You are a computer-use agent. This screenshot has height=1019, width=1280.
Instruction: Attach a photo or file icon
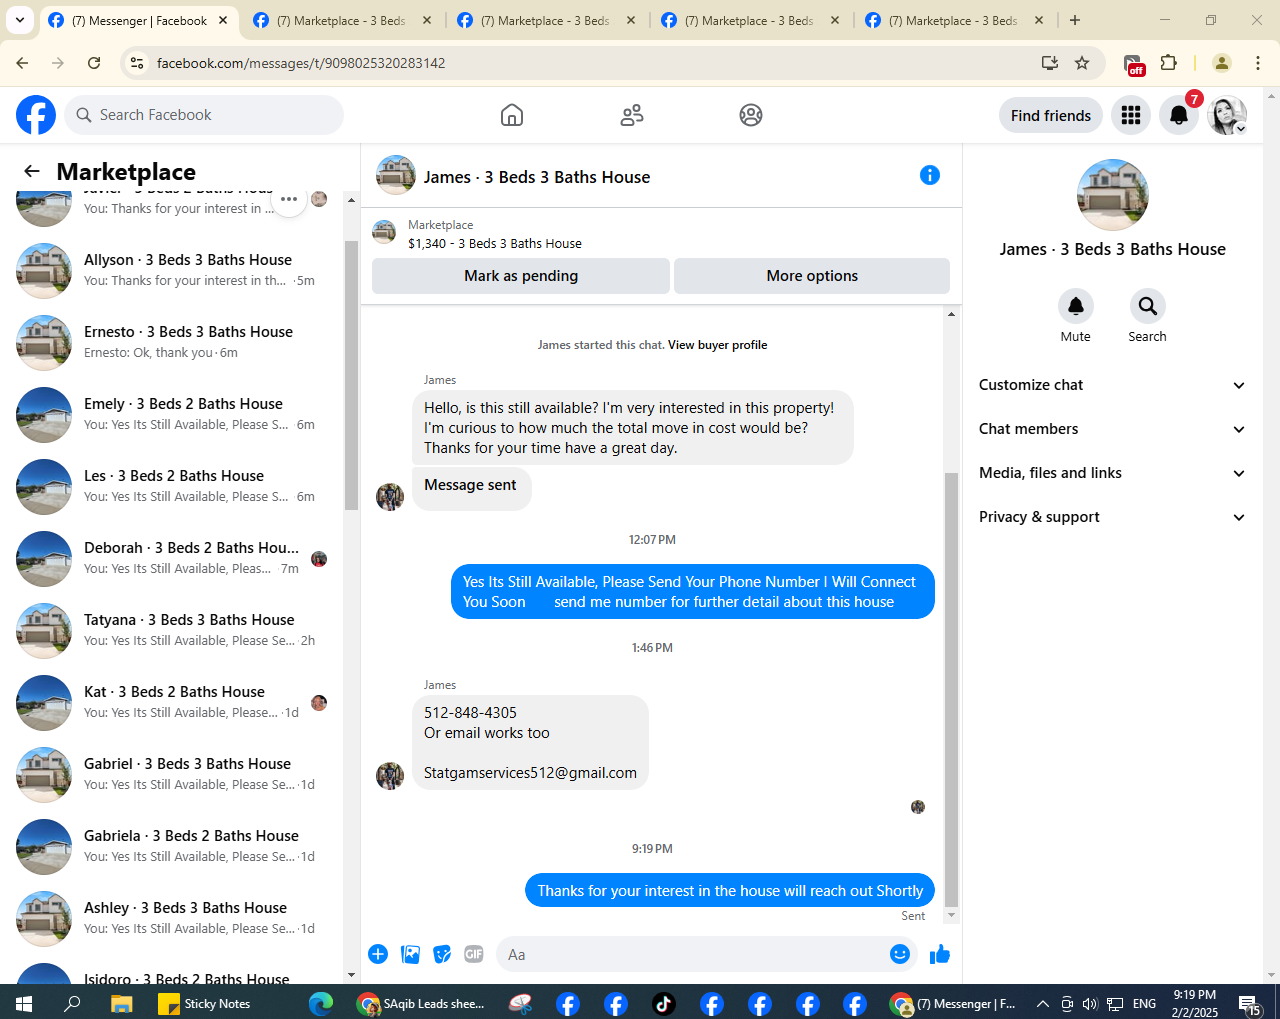(x=410, y=954)
